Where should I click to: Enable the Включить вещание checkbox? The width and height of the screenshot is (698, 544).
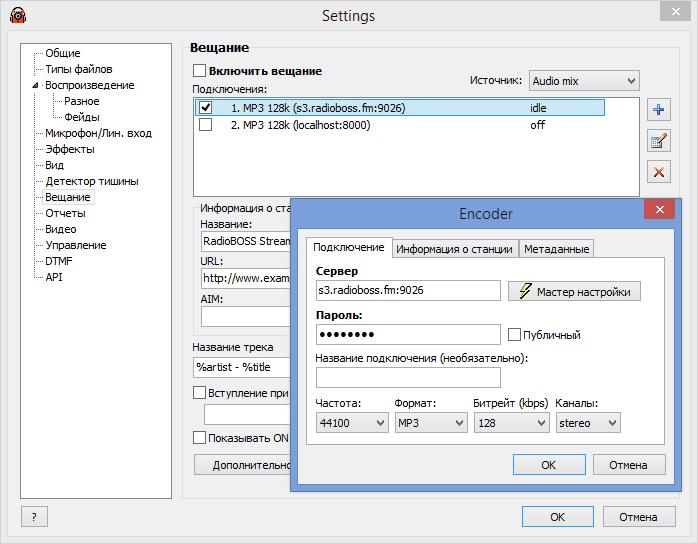[199, 71]
